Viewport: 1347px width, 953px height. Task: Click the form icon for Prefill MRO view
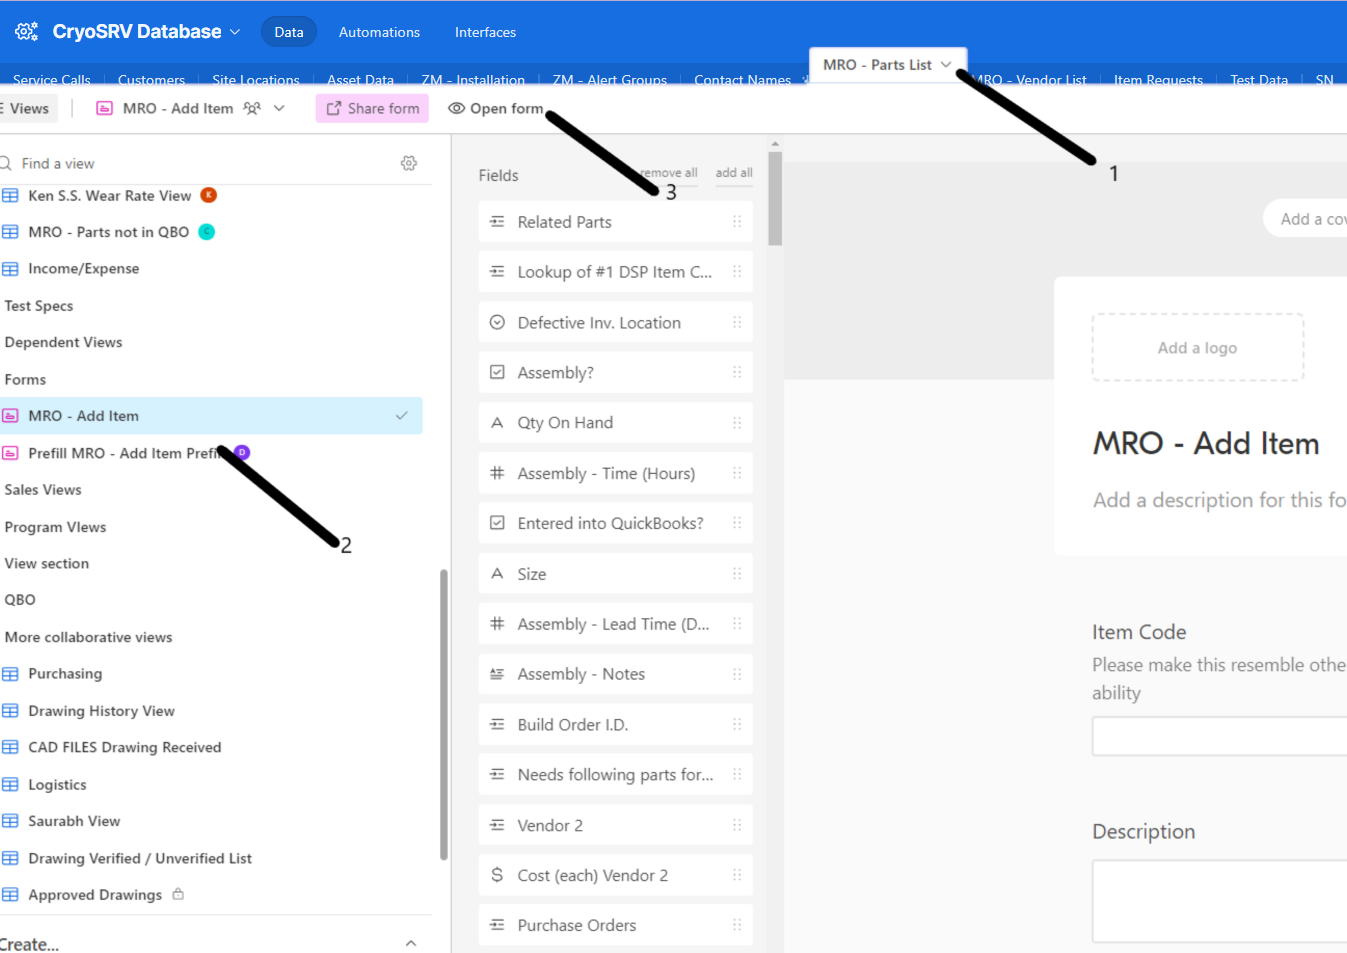click(x=11, y=453)
